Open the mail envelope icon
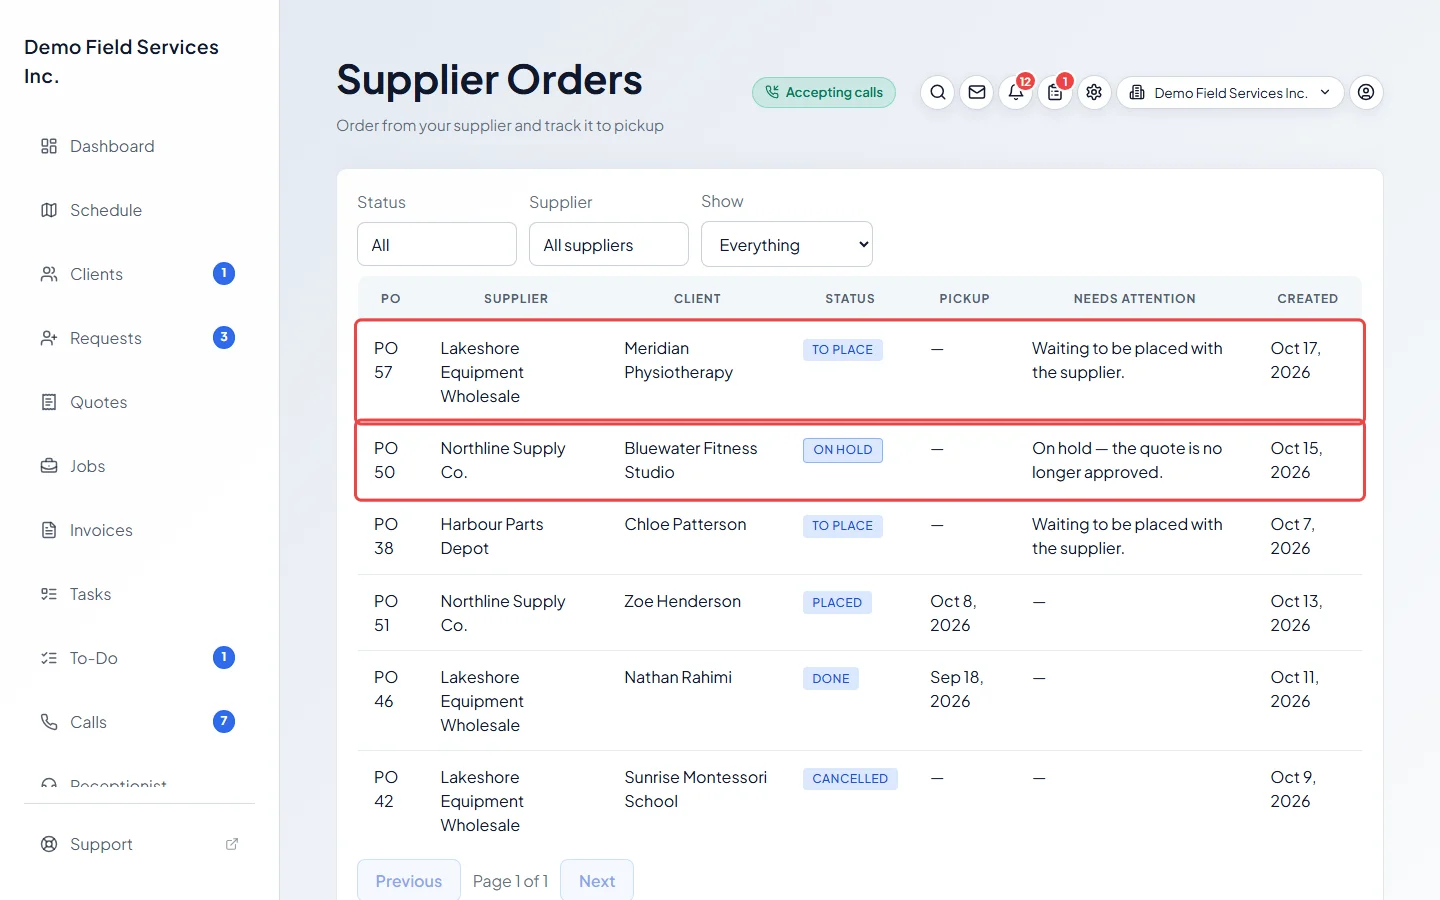Screen dimensions: 1440x900 pyautogui.click(x=977, y=93)
